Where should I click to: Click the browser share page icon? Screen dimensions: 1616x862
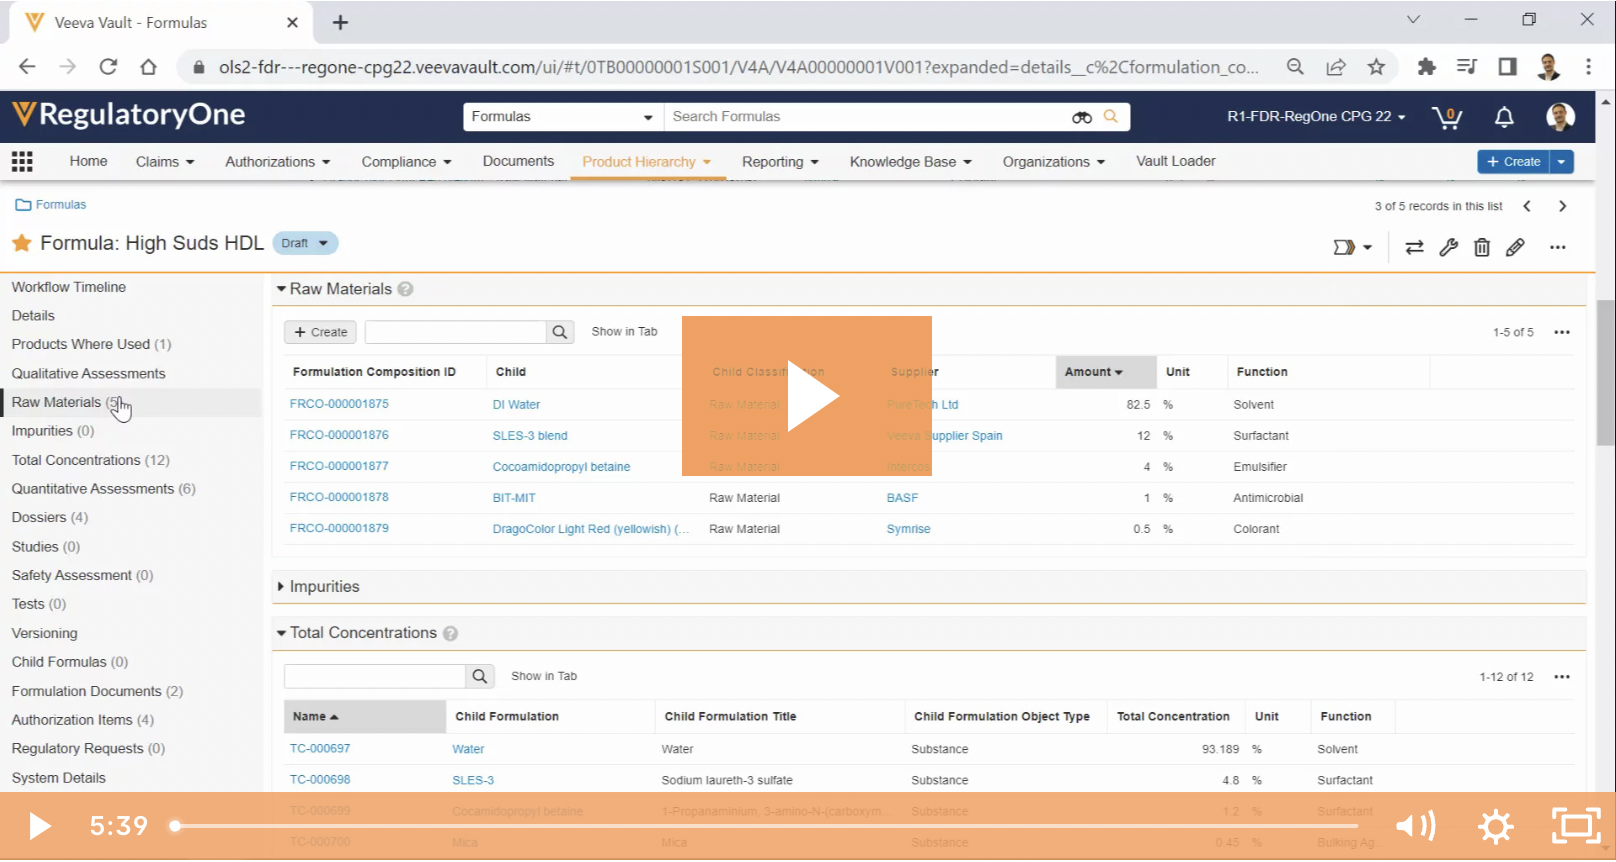pyautogui.click(x=1336, y=67)
